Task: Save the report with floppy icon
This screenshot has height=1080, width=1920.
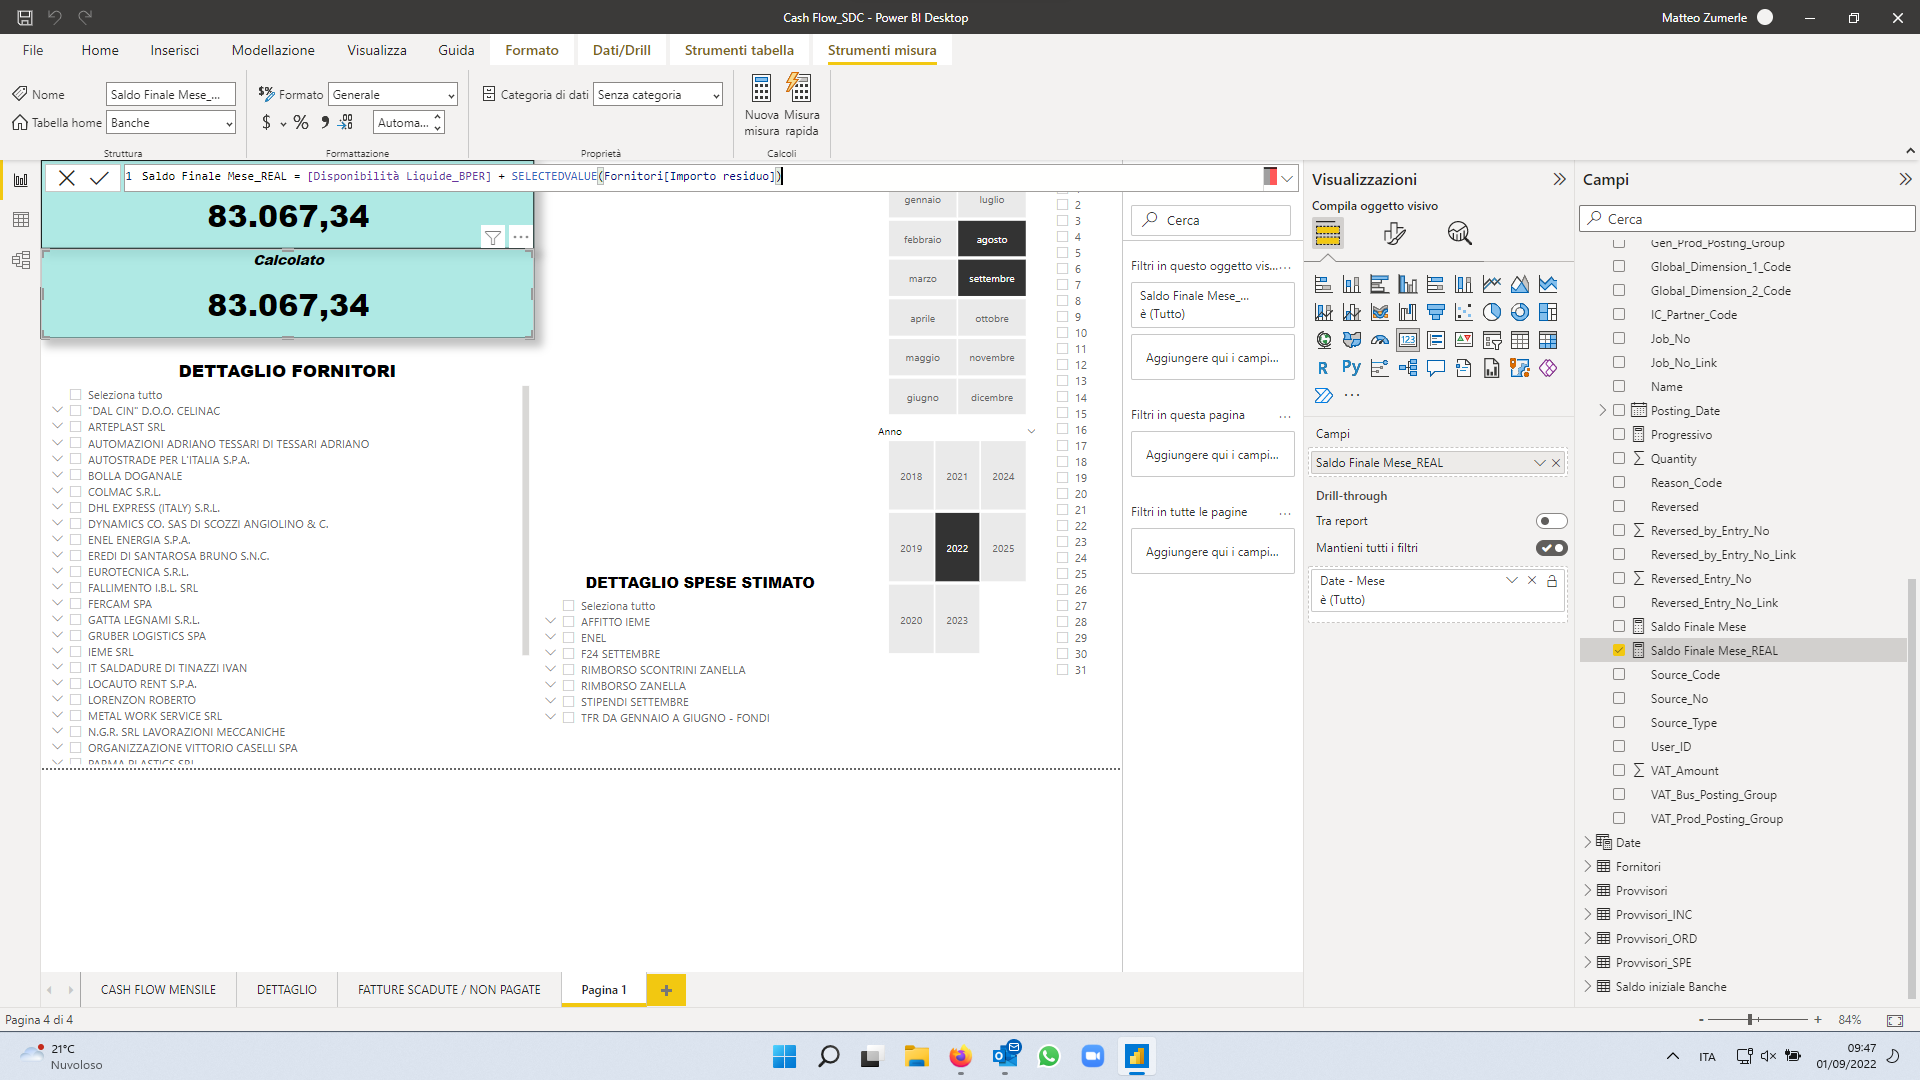Action: point(25,17)
